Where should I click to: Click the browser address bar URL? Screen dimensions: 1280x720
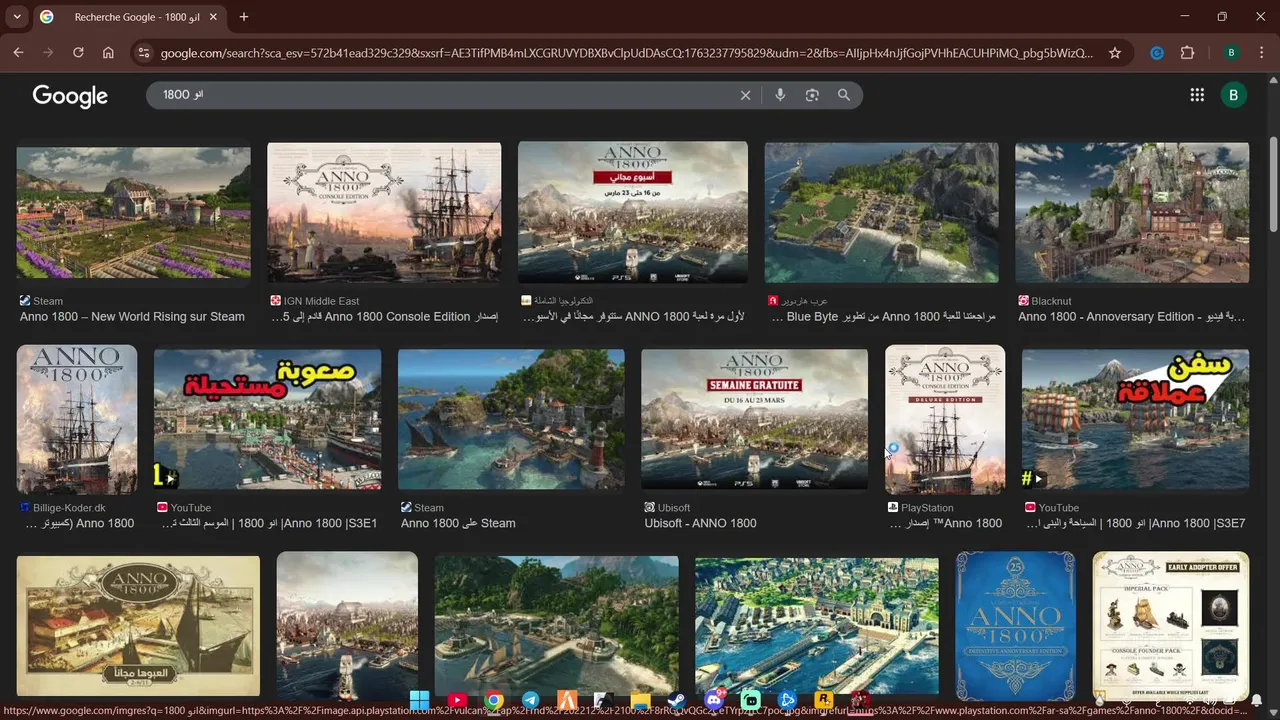[625, 53]
